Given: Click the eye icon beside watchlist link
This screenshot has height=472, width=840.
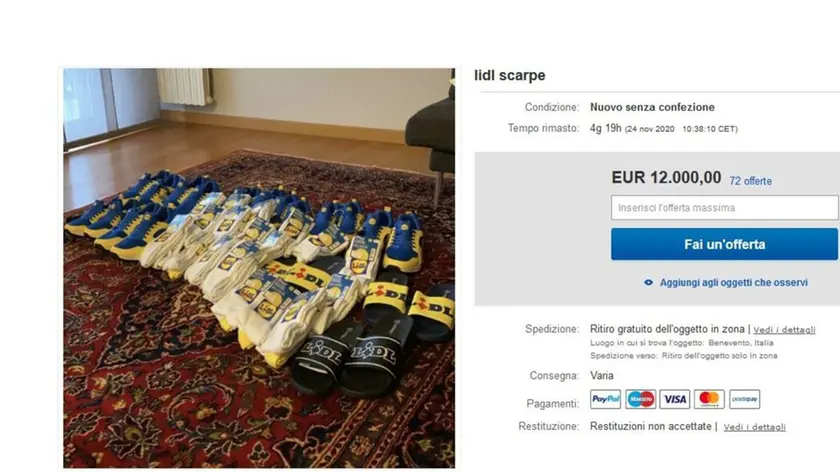Looking at the screenshot, I should (x=648, y=282).
